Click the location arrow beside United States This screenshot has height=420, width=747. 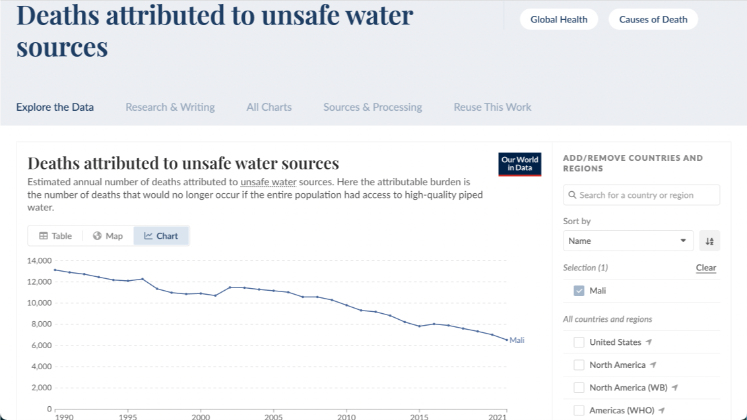[649, 342]
